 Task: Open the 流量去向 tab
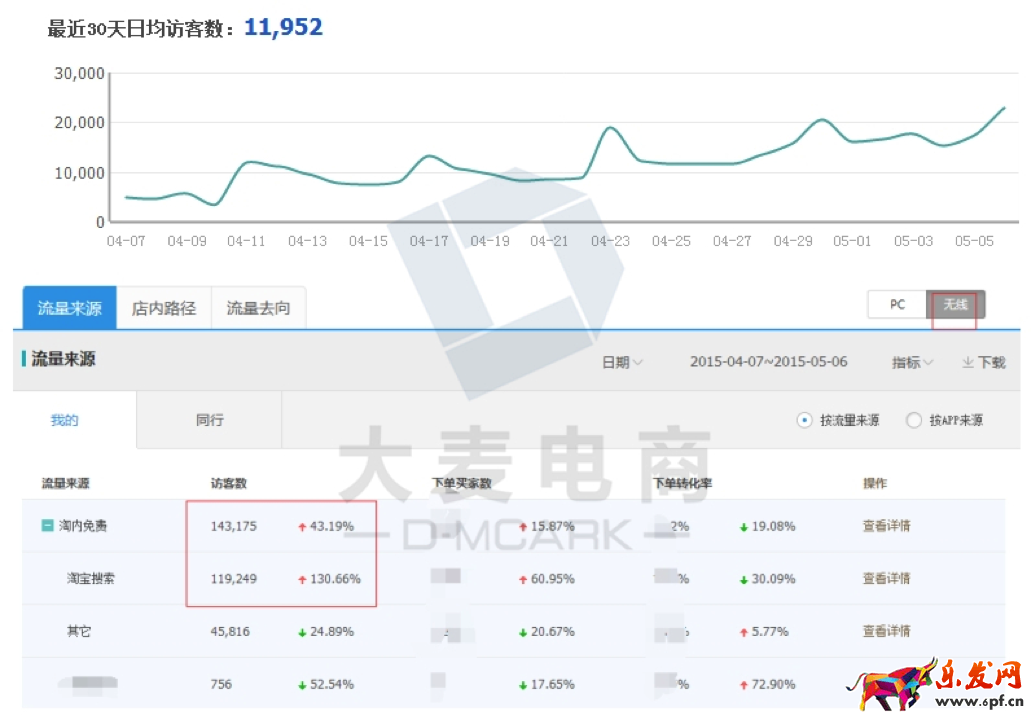click(x=258, y=308)
